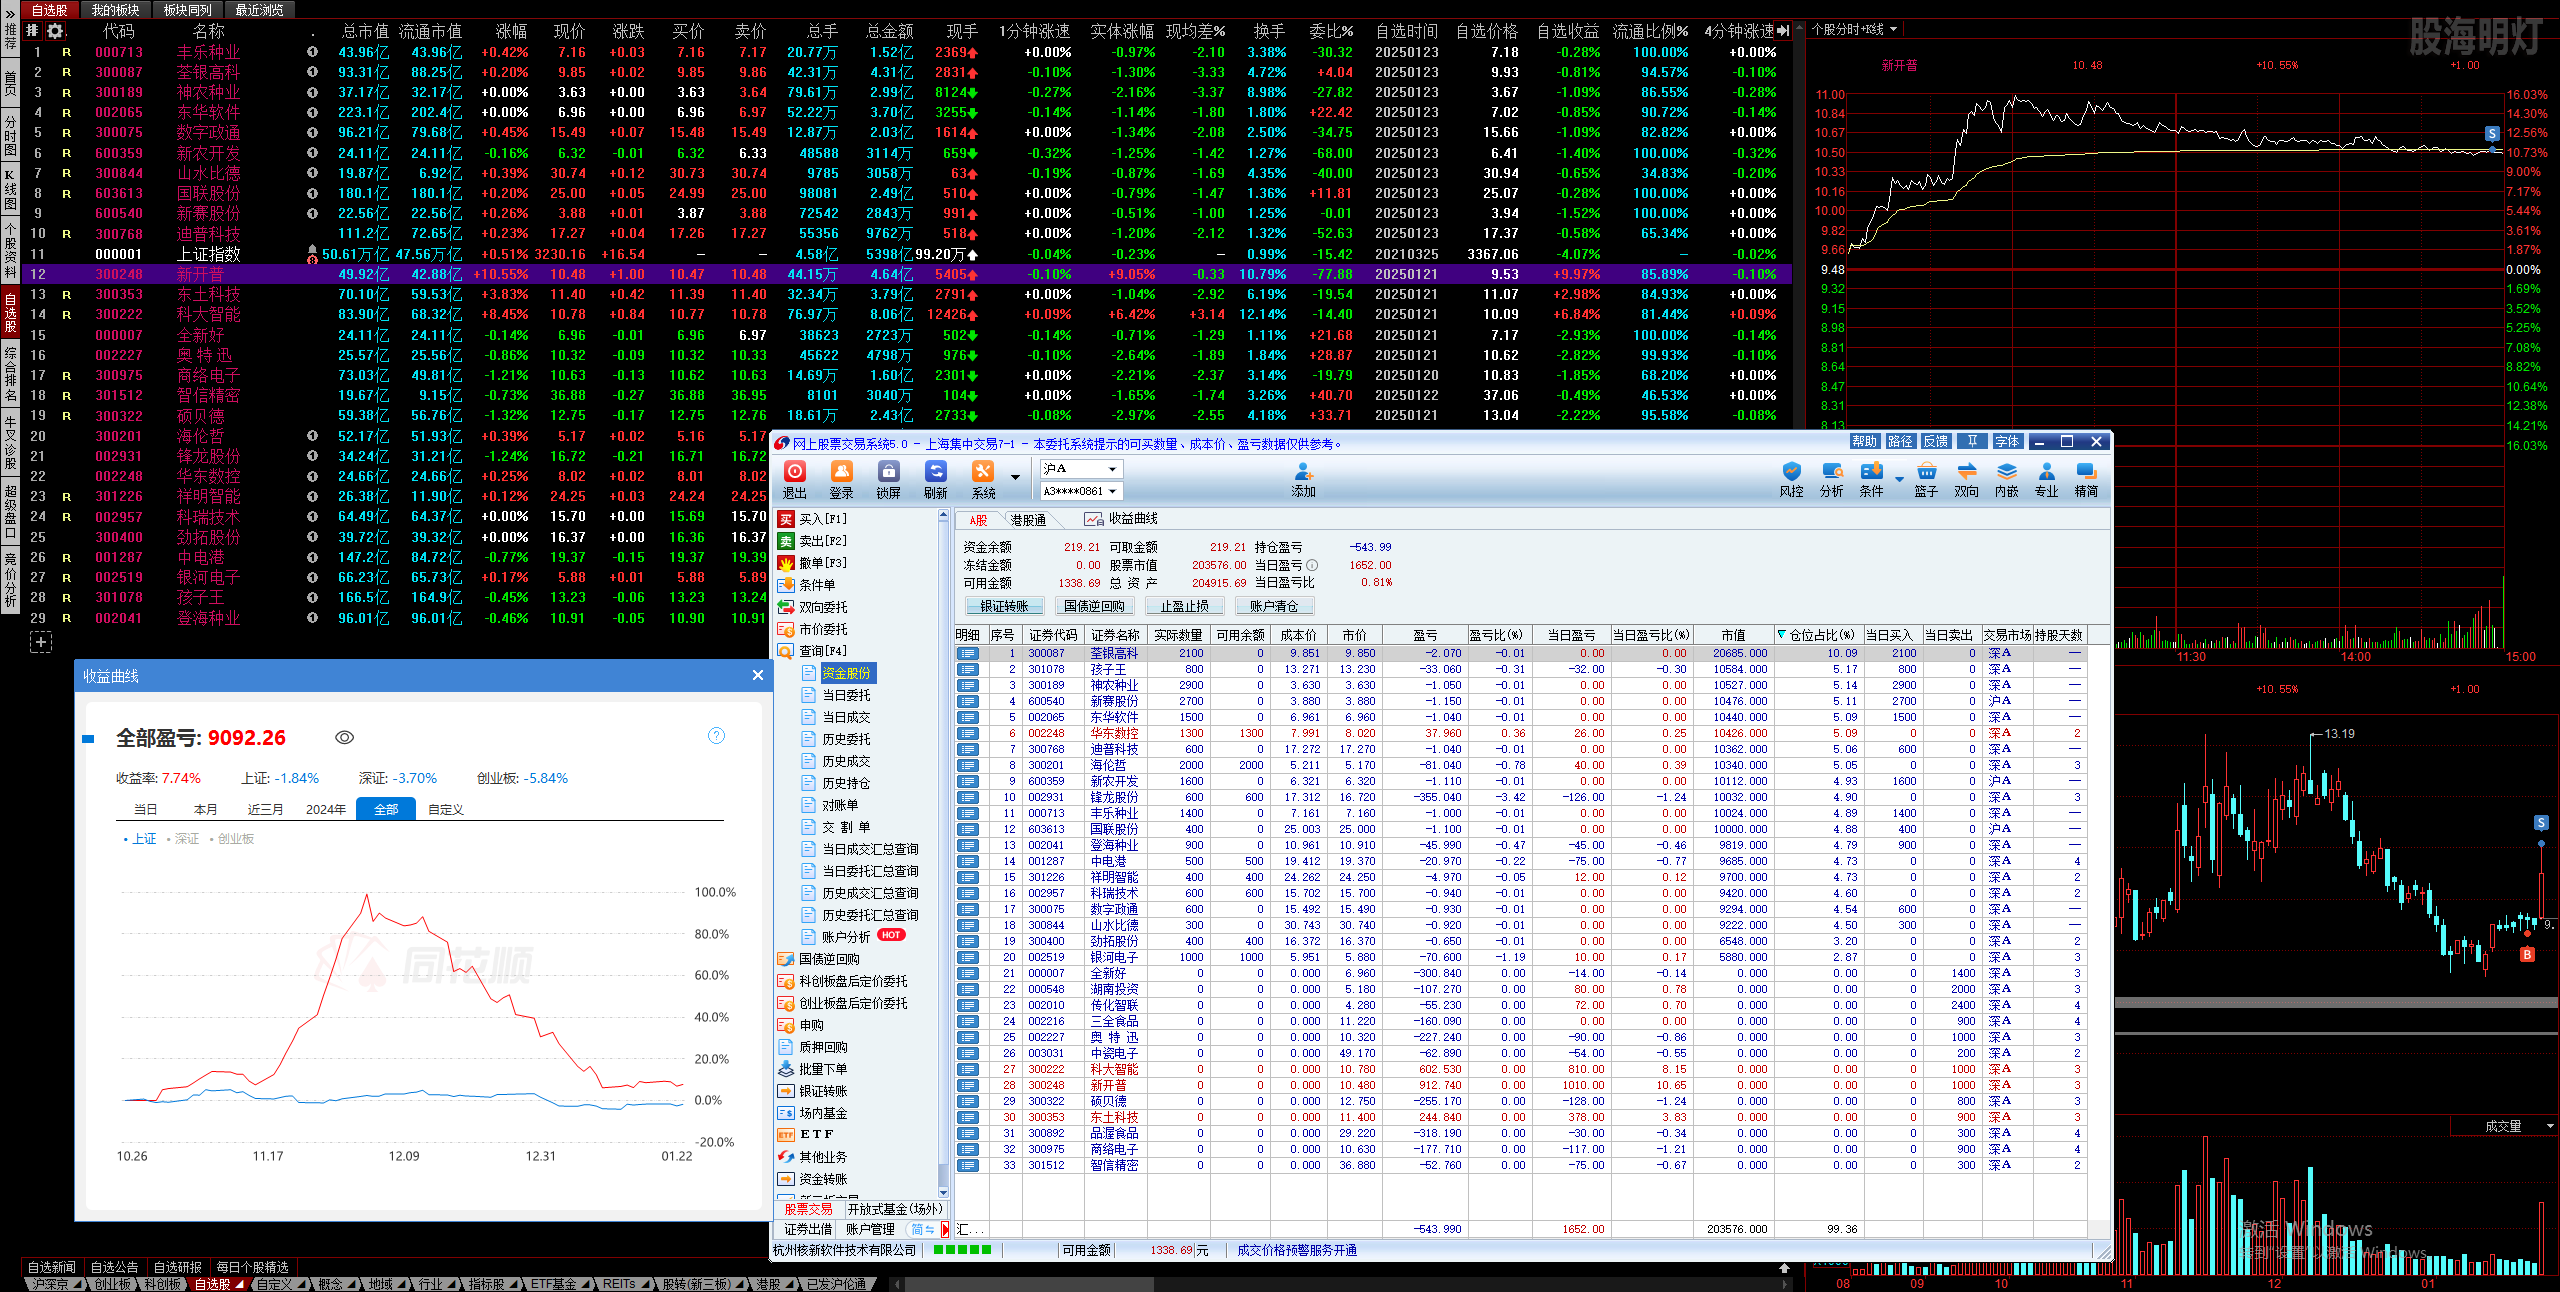The width and height of the screenshot is (2560, 1292).
Task: Switch to 我的板块 tab
Action: (115, 10)
